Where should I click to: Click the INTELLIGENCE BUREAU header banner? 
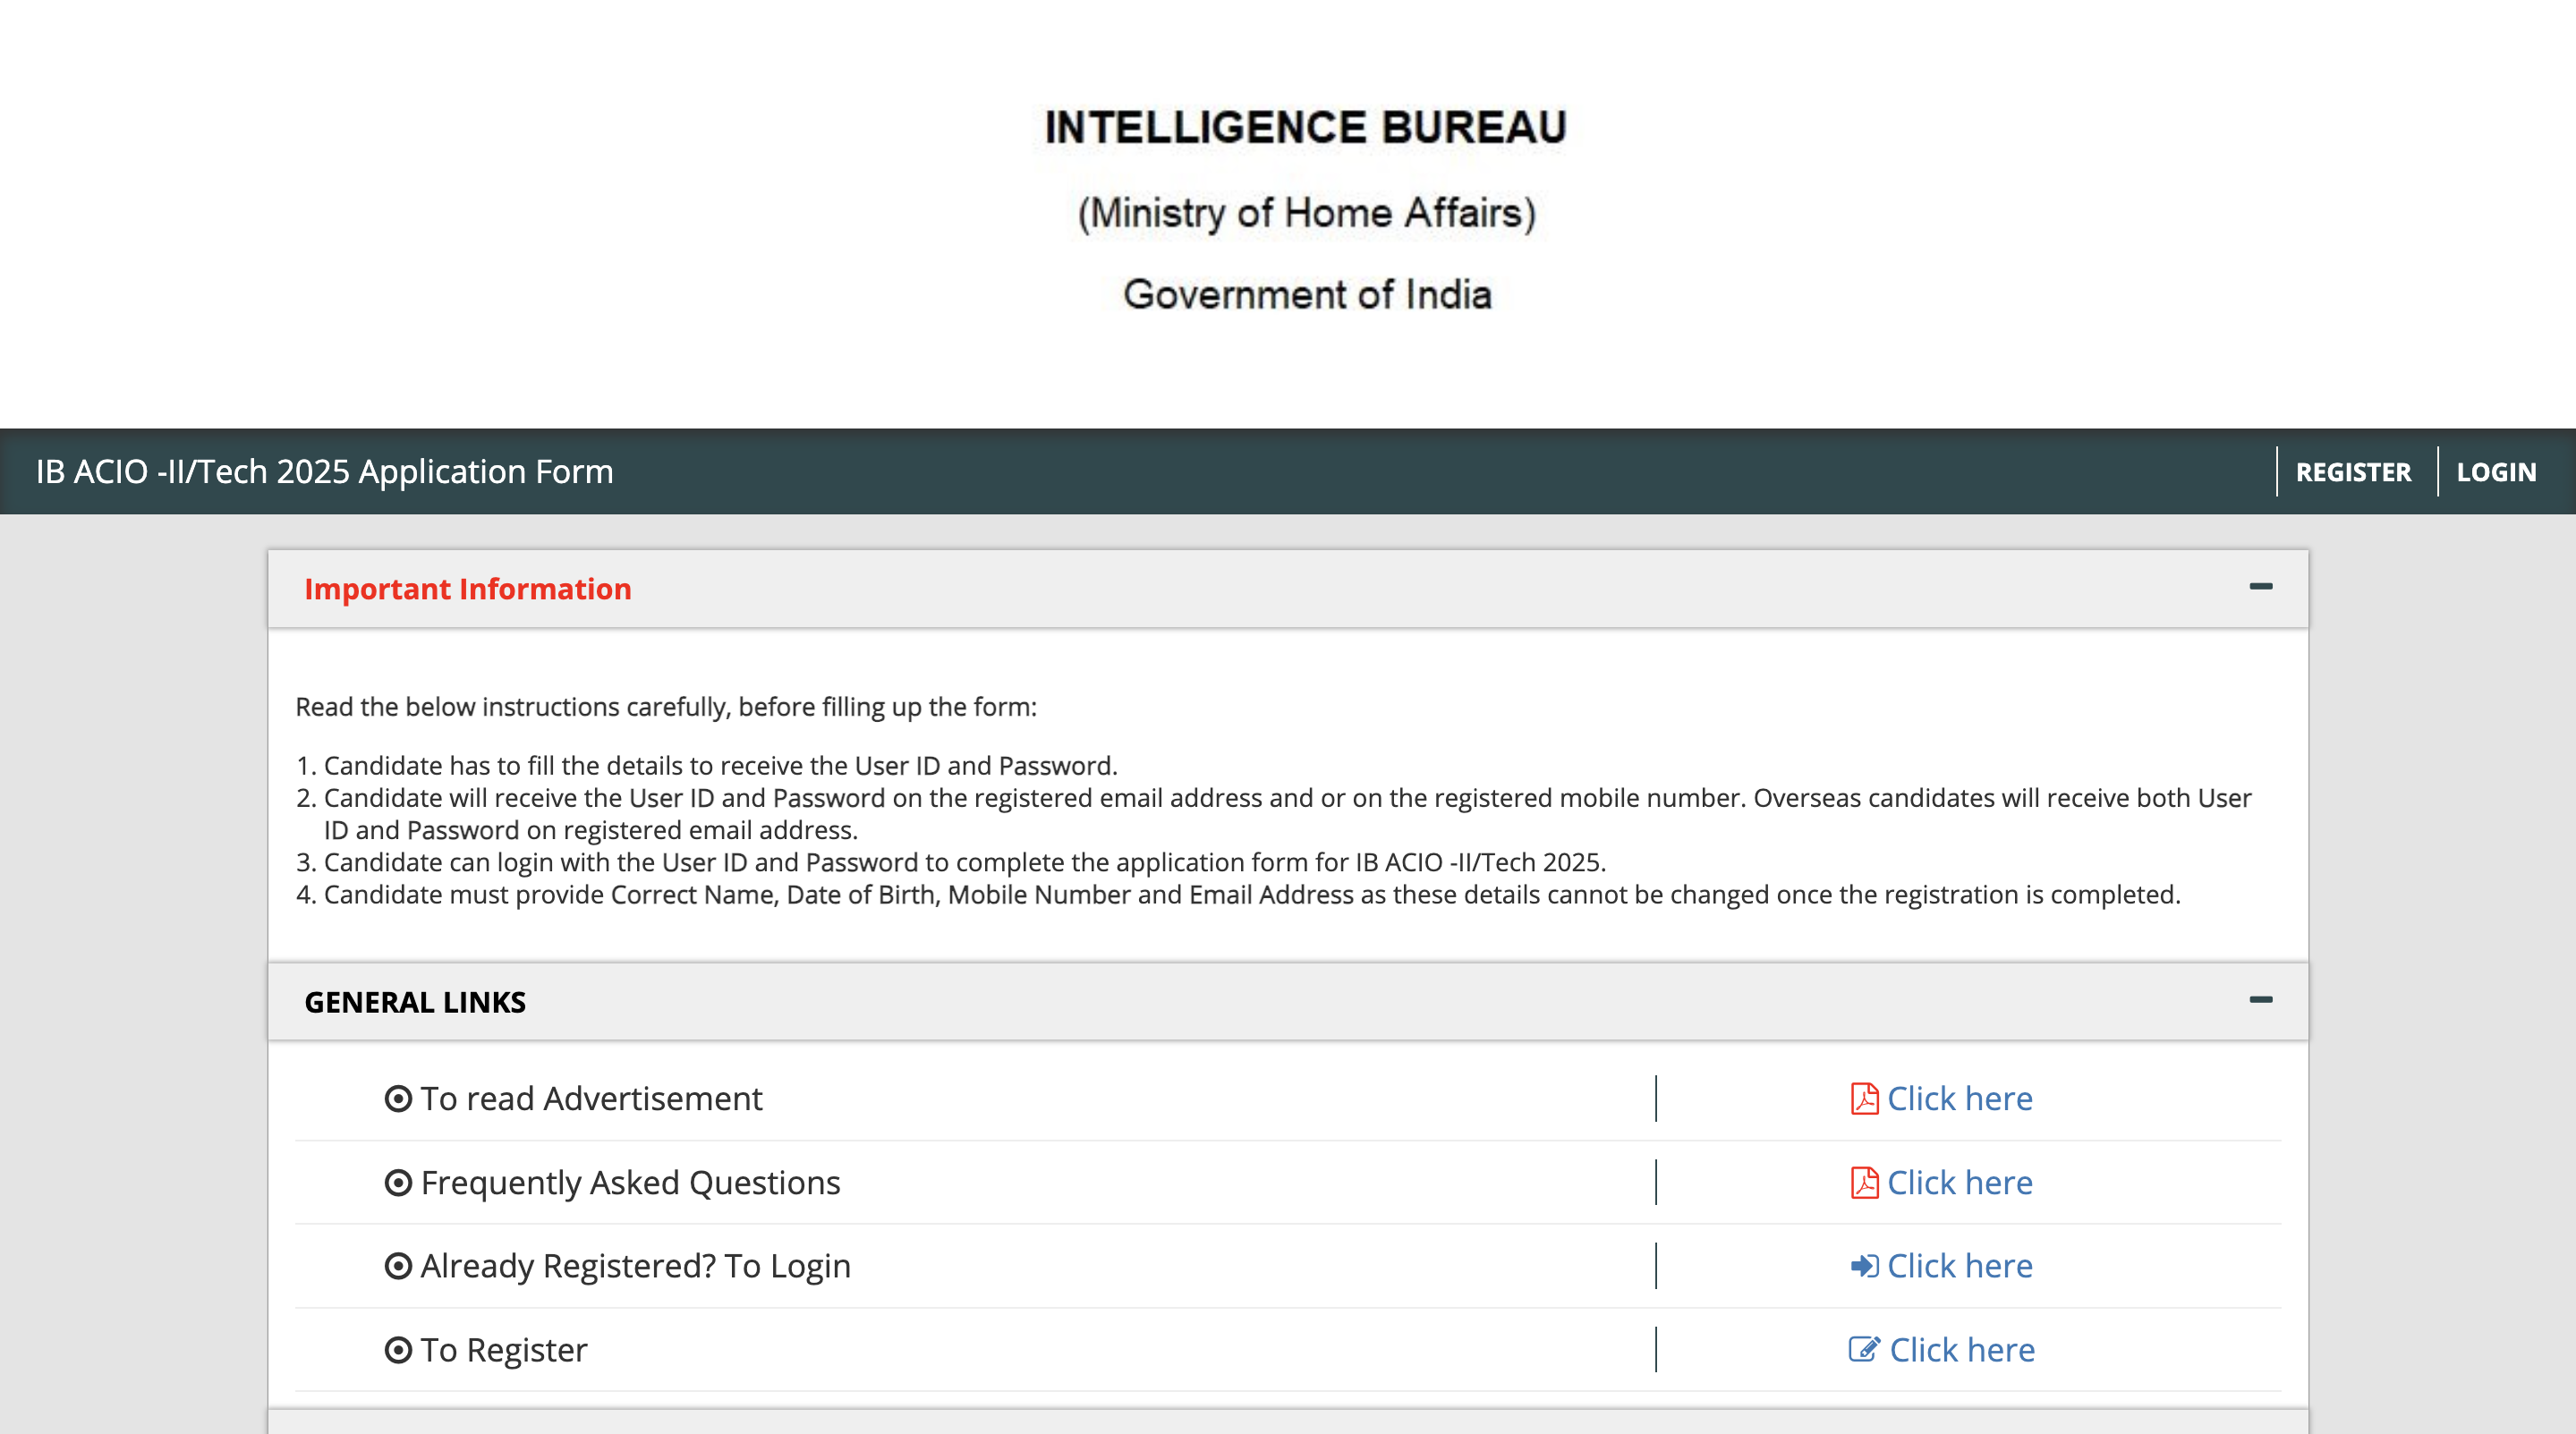pyautogui.click(x=1305, y=128)
